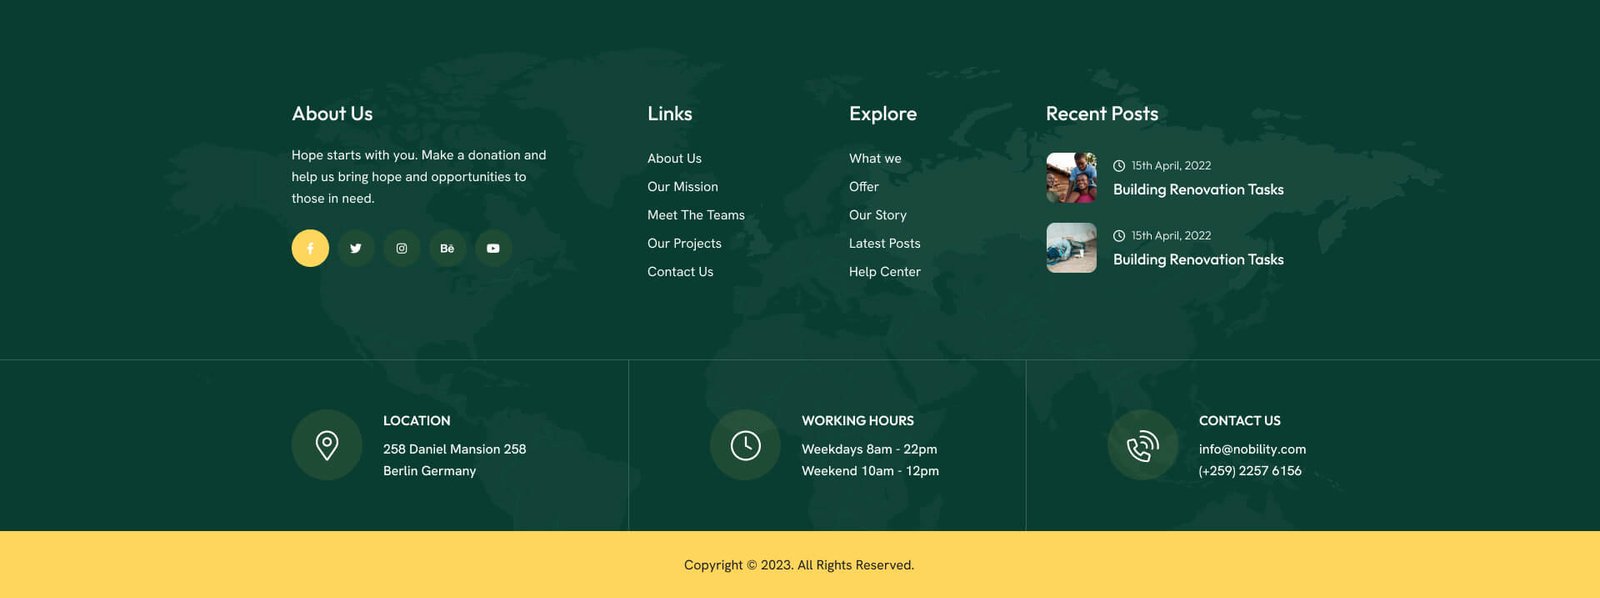Click the Links column heading

(670, 114)
